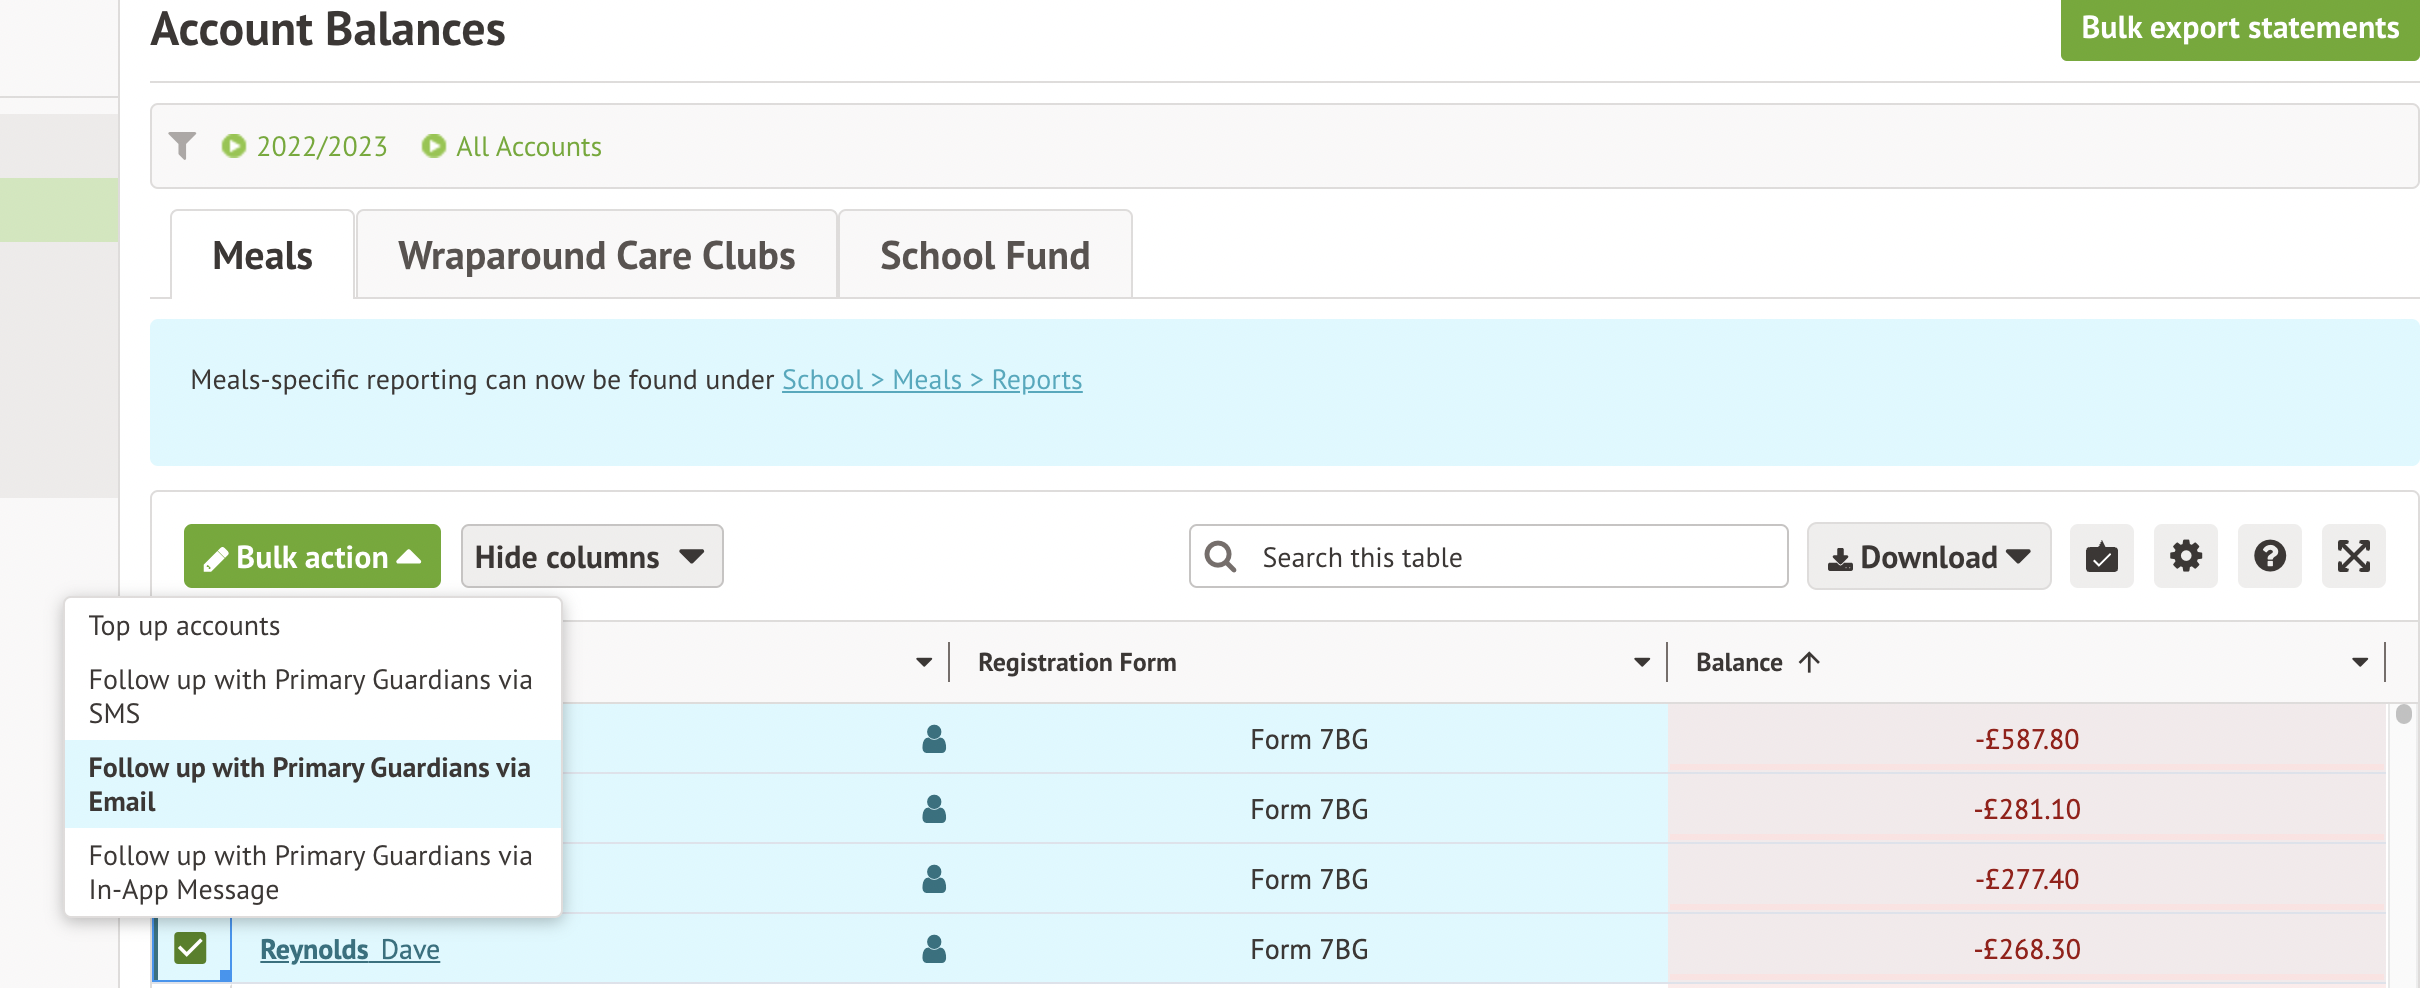Click person icon in -£281.10 row
2430x988 pixels.
pos(934,809)
